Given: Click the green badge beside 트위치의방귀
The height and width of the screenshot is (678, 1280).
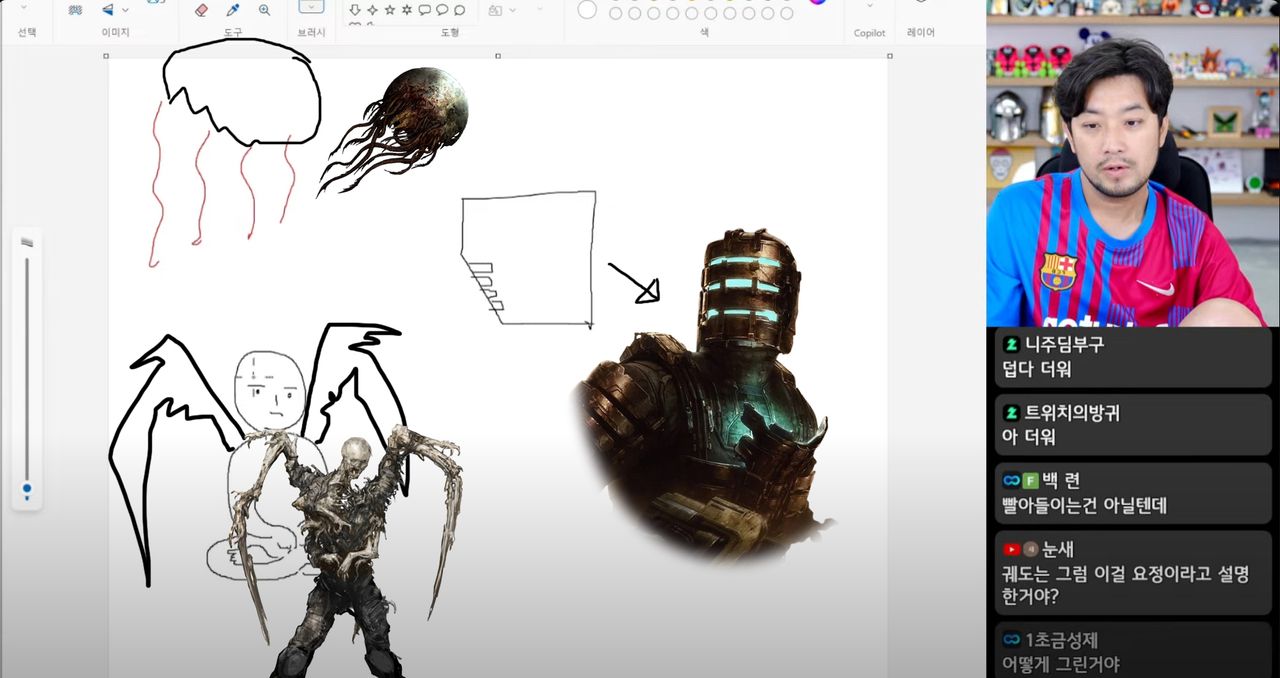Looking at the screenshot, I should 1011,412.
